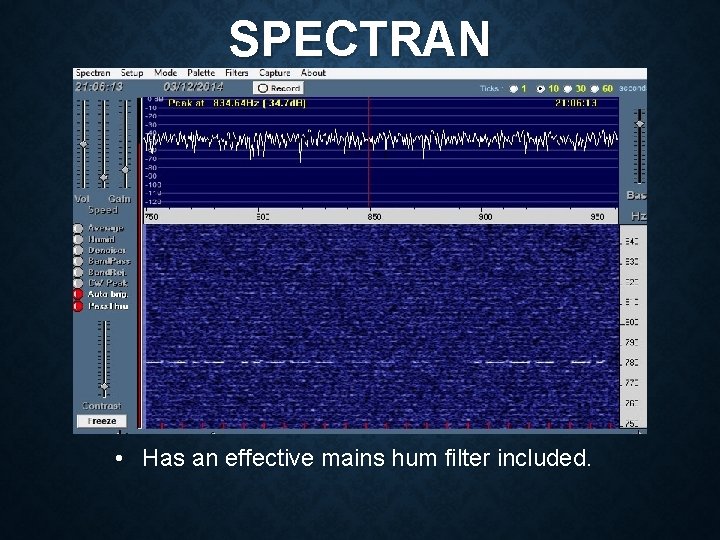Enable the Denoiser filter LED
Screen dimensions: 720x540
tap(78, 250)
